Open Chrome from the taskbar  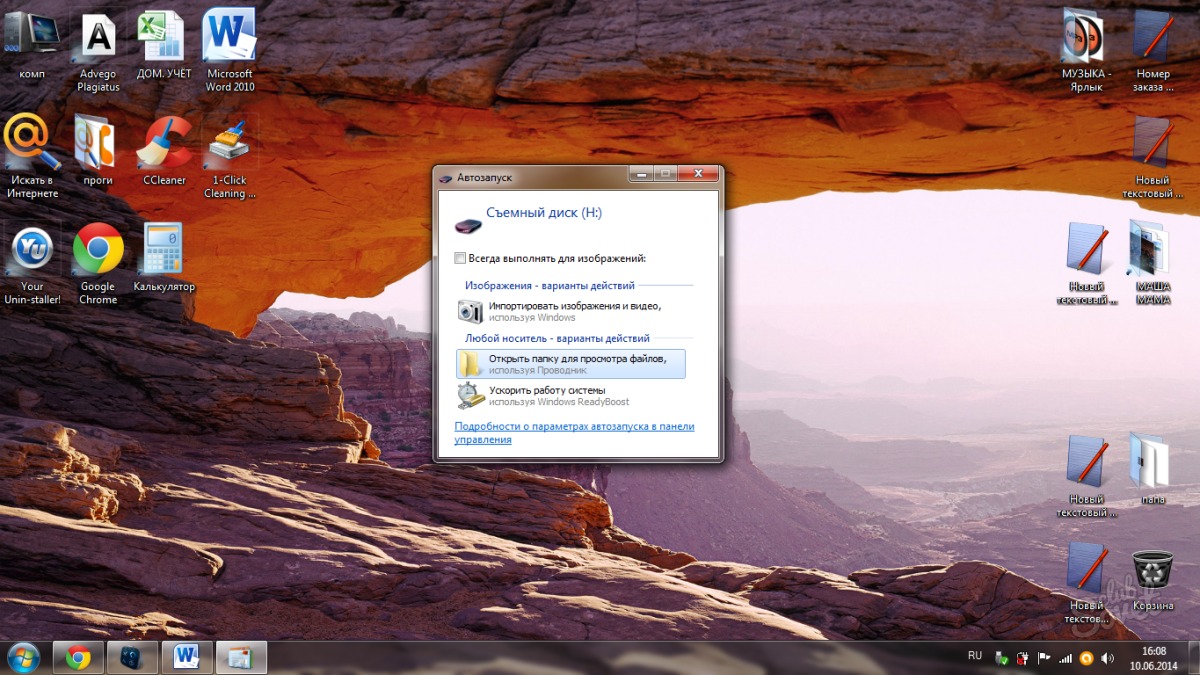pyautogui.click(x=79, y=657)
